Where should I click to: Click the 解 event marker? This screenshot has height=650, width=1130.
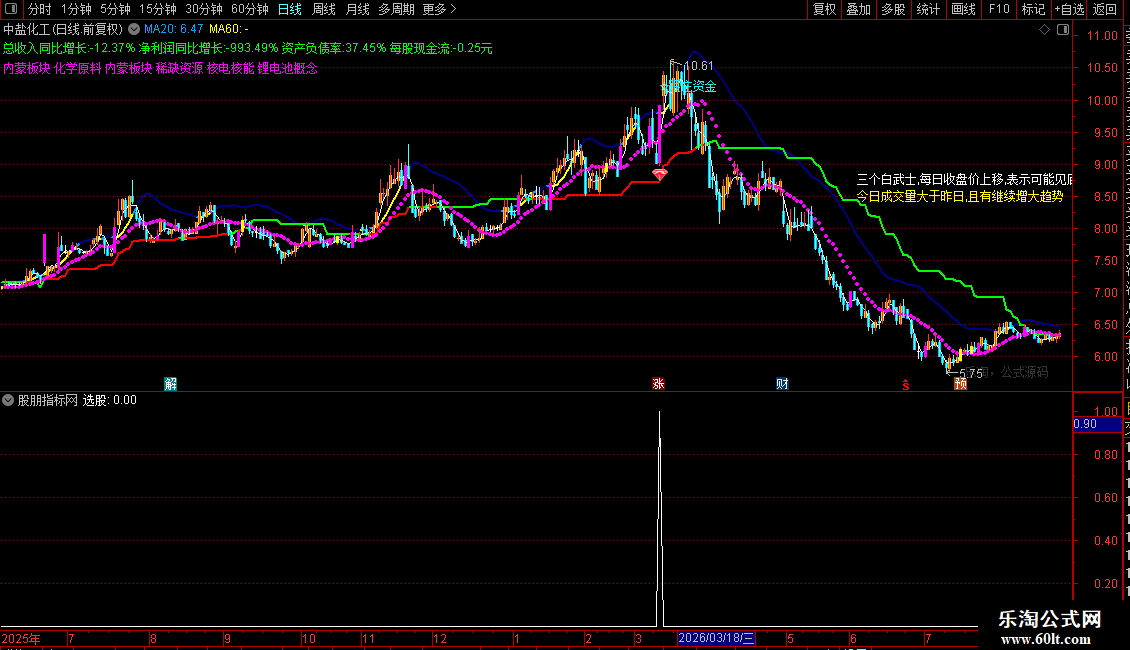click(171, 383)
